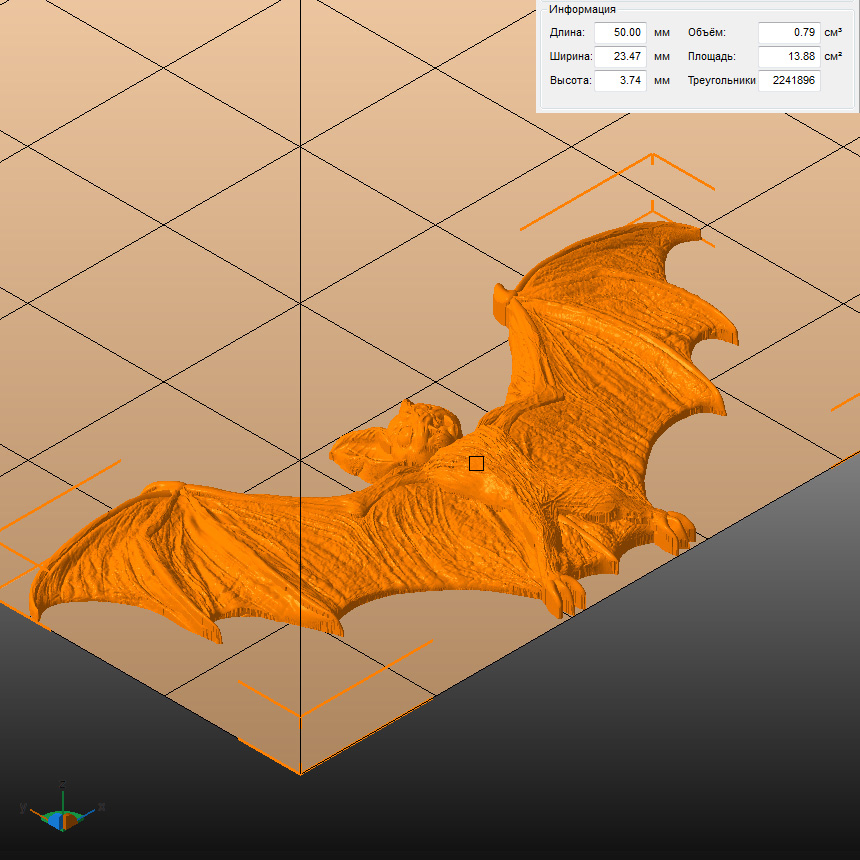Click the Площадь field showing 13.88

pyautogui.click(x=789, y=56)
